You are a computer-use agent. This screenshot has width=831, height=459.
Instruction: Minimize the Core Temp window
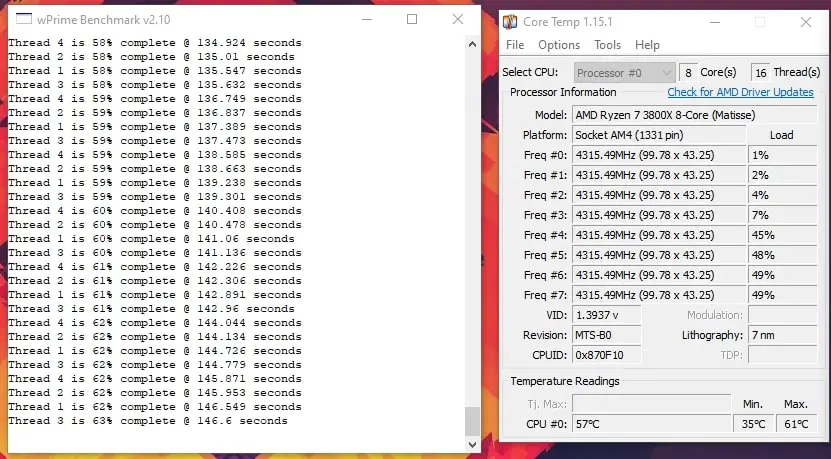coord(715,22)
